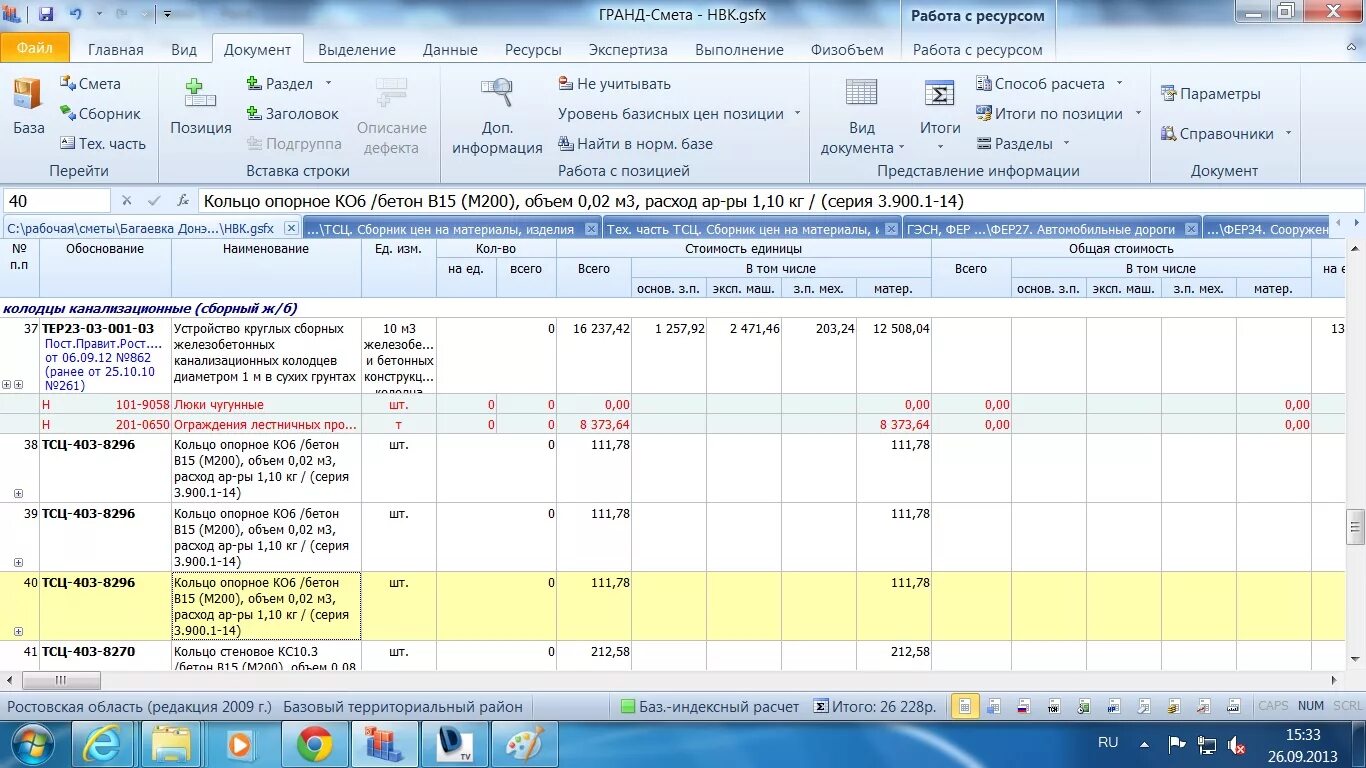
Task: Insert a new Позиция row
Action: 200,108
